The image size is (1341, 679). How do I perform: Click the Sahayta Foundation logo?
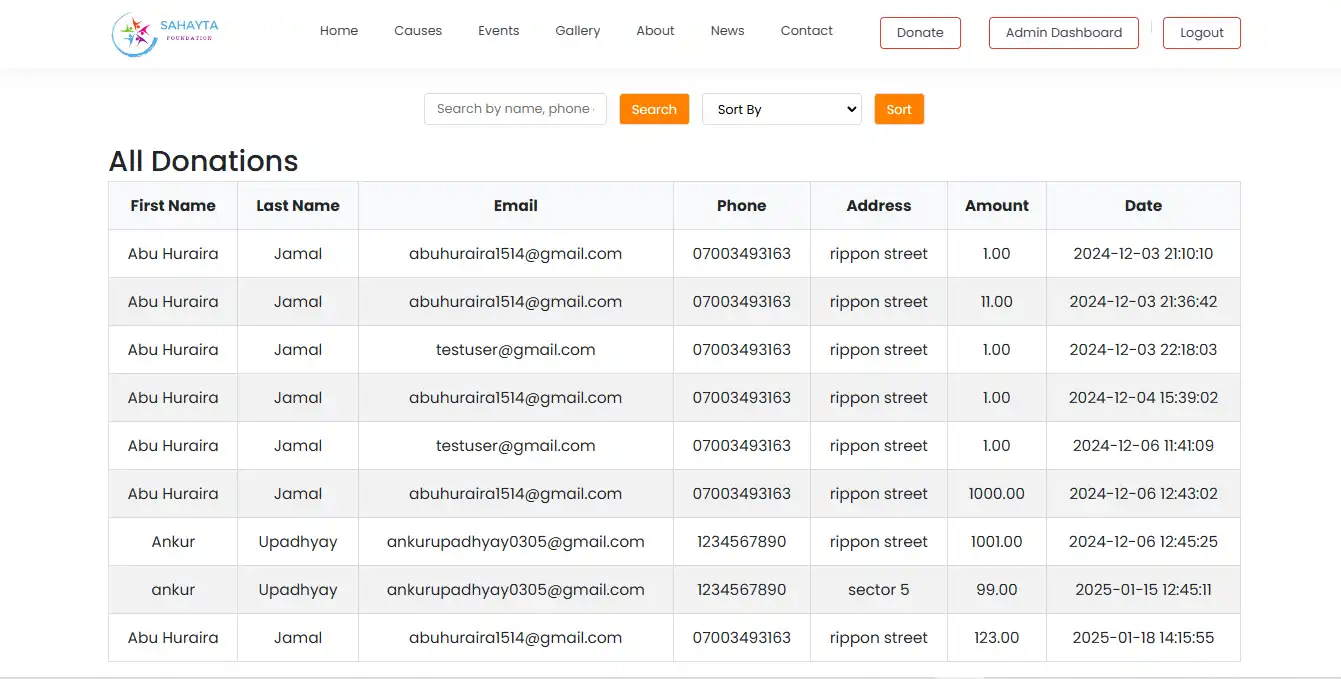tap(165, 33)
